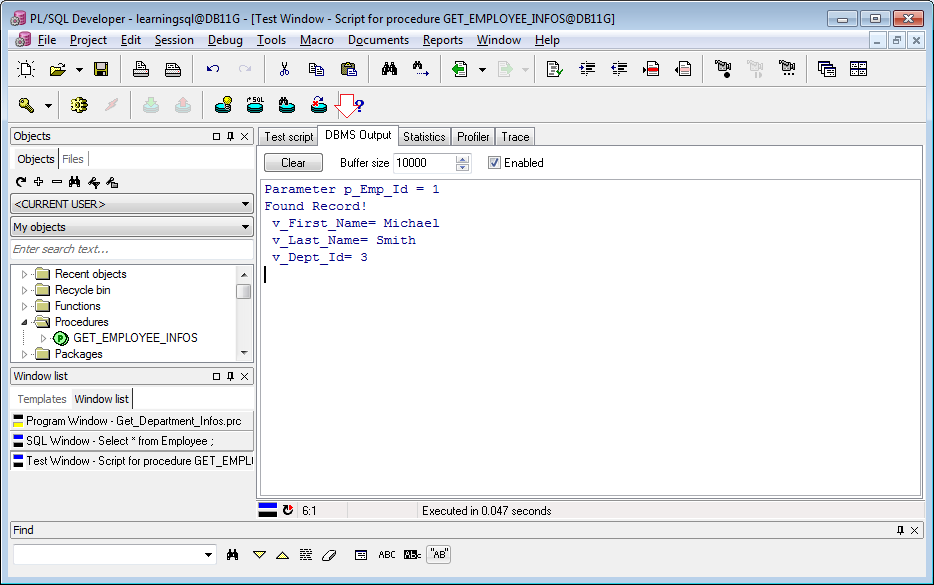Click the Refresh objects icon
This screenshot has width=934, height=585.
21,182
